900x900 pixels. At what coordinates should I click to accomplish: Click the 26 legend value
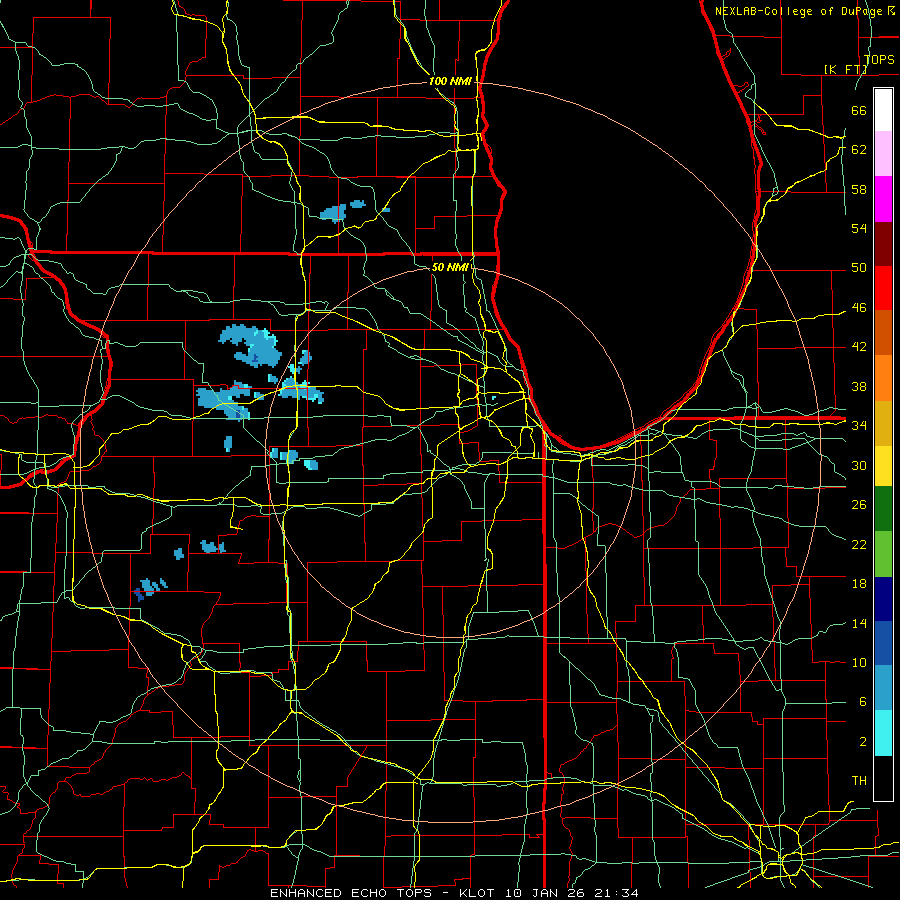click(x=859, y=505)
